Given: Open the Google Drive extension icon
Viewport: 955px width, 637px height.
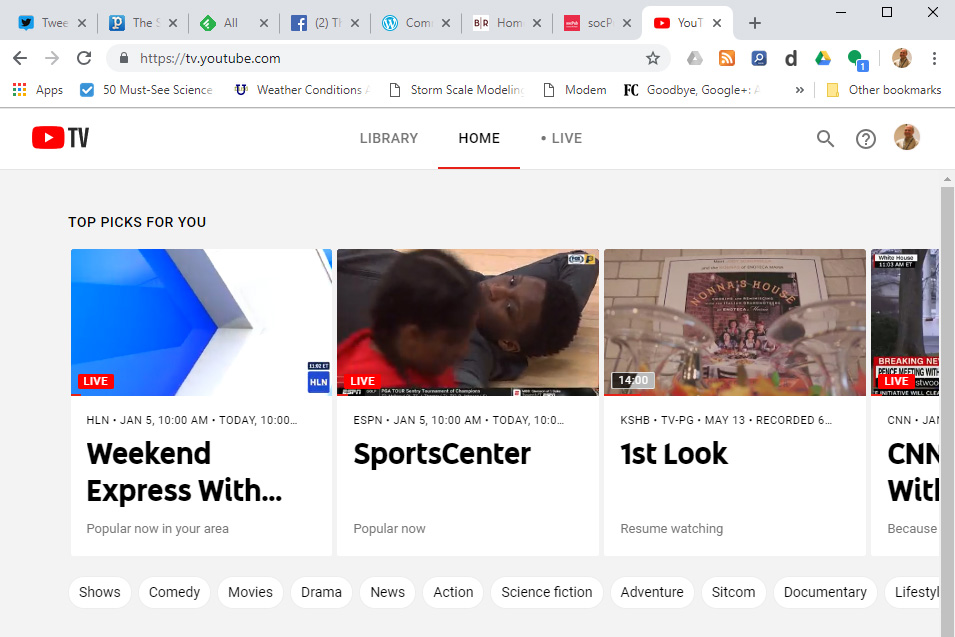Looking at the screenshot, I should point(823,58).
